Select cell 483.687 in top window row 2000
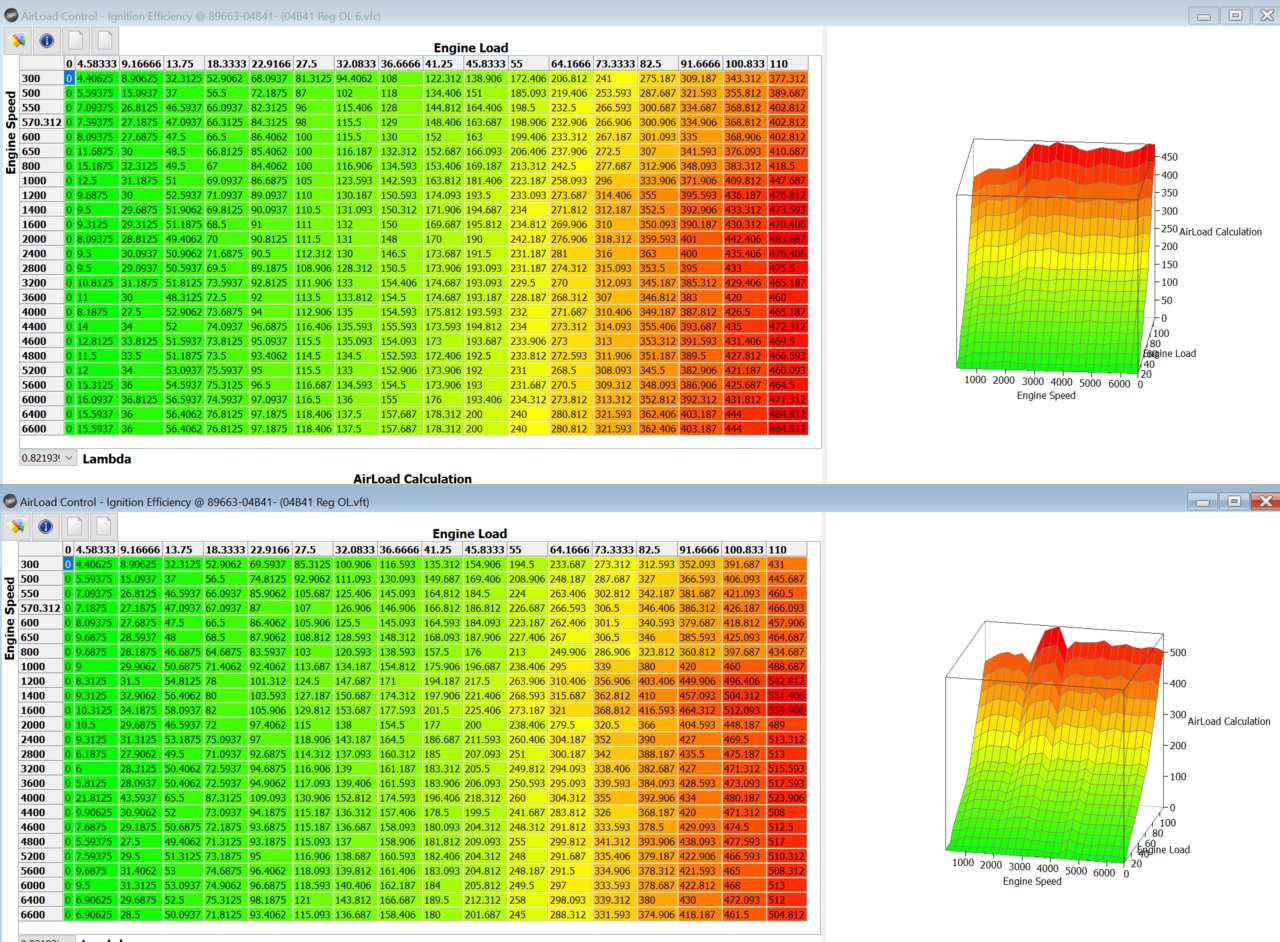 788,240
